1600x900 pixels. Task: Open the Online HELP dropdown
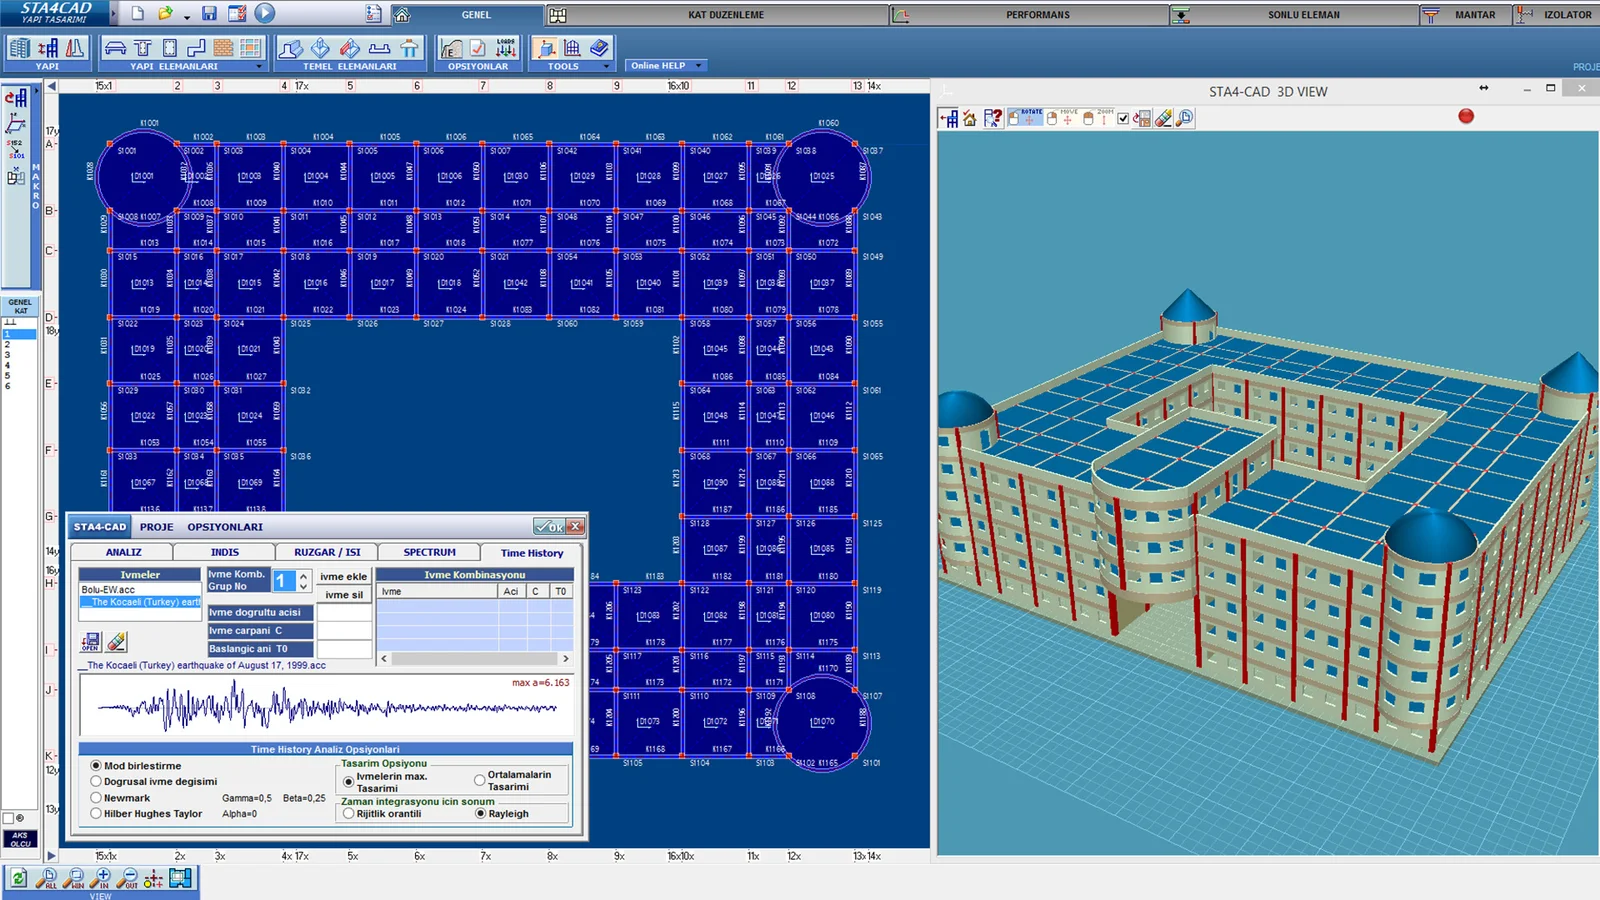point(666,66)
